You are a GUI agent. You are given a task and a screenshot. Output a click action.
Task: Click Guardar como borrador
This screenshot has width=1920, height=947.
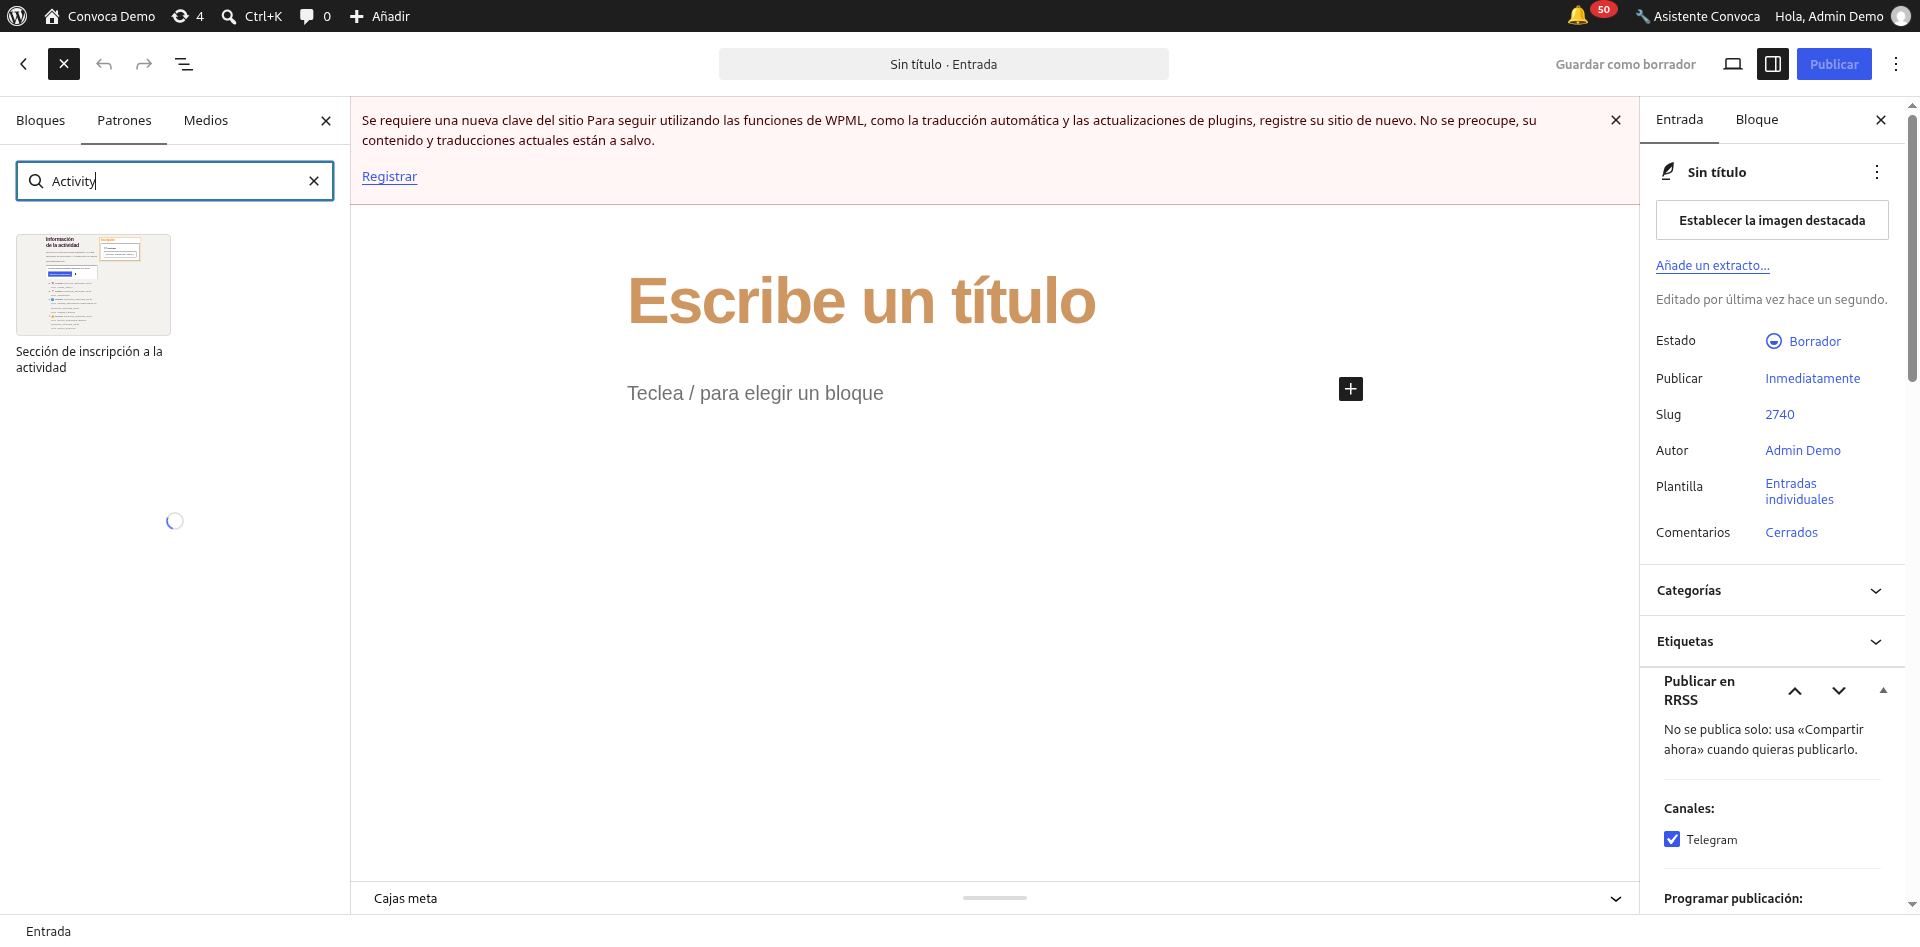[1625, 64]
